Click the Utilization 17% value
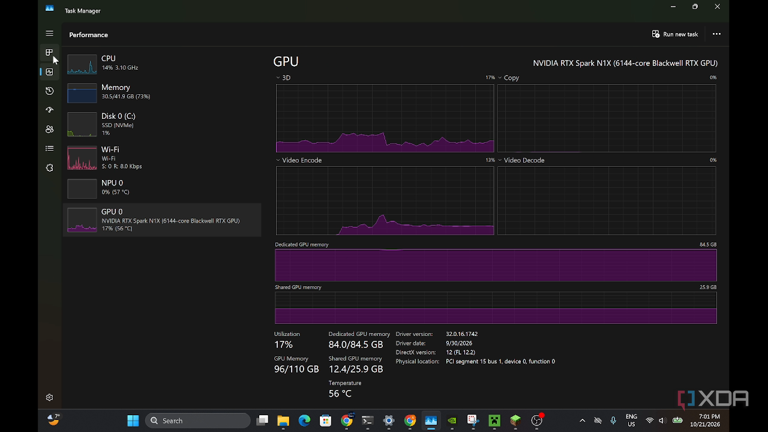The height and width of the screenshot is (432, 768). tap(283, 345)
